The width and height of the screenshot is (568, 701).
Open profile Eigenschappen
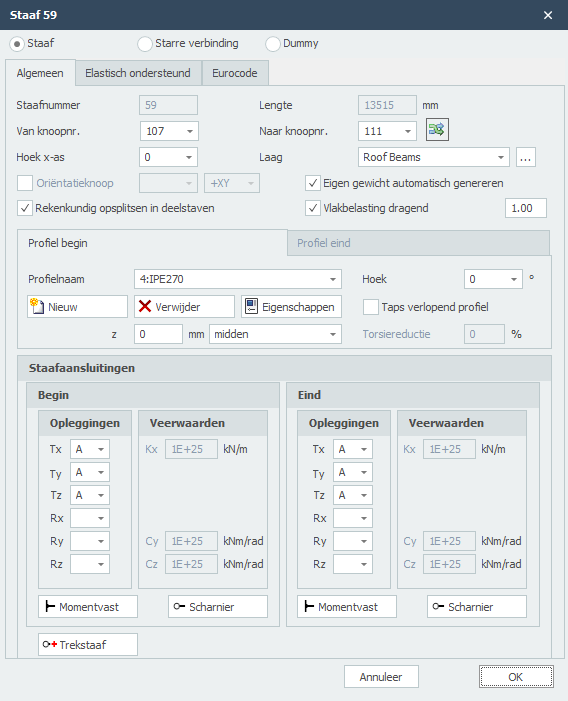point(291,307)
